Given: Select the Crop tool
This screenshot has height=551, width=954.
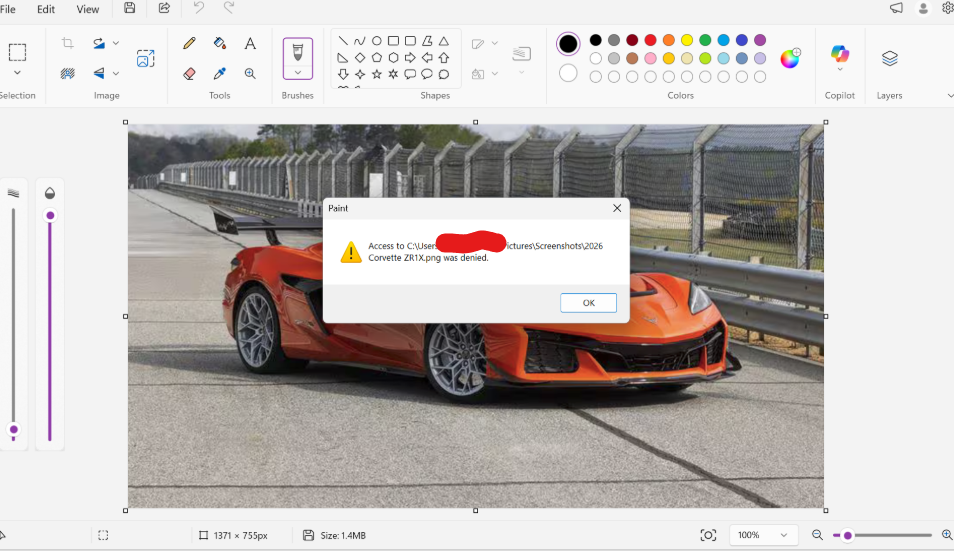Looking at the screenshot, I should [68, 43].
